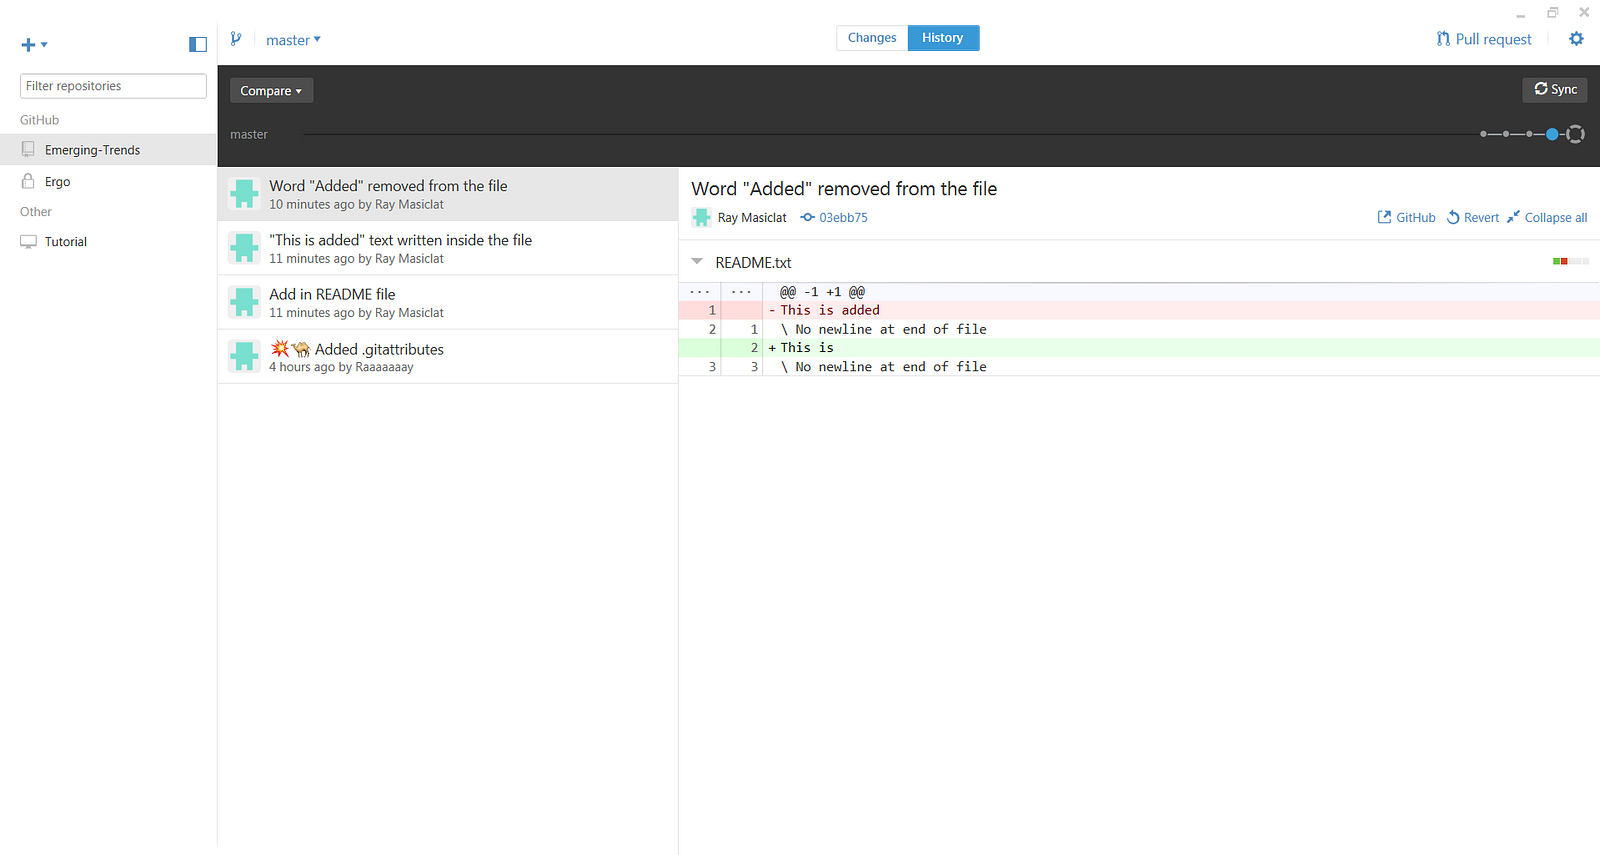Collapse all file diffs

point(1547,218)
